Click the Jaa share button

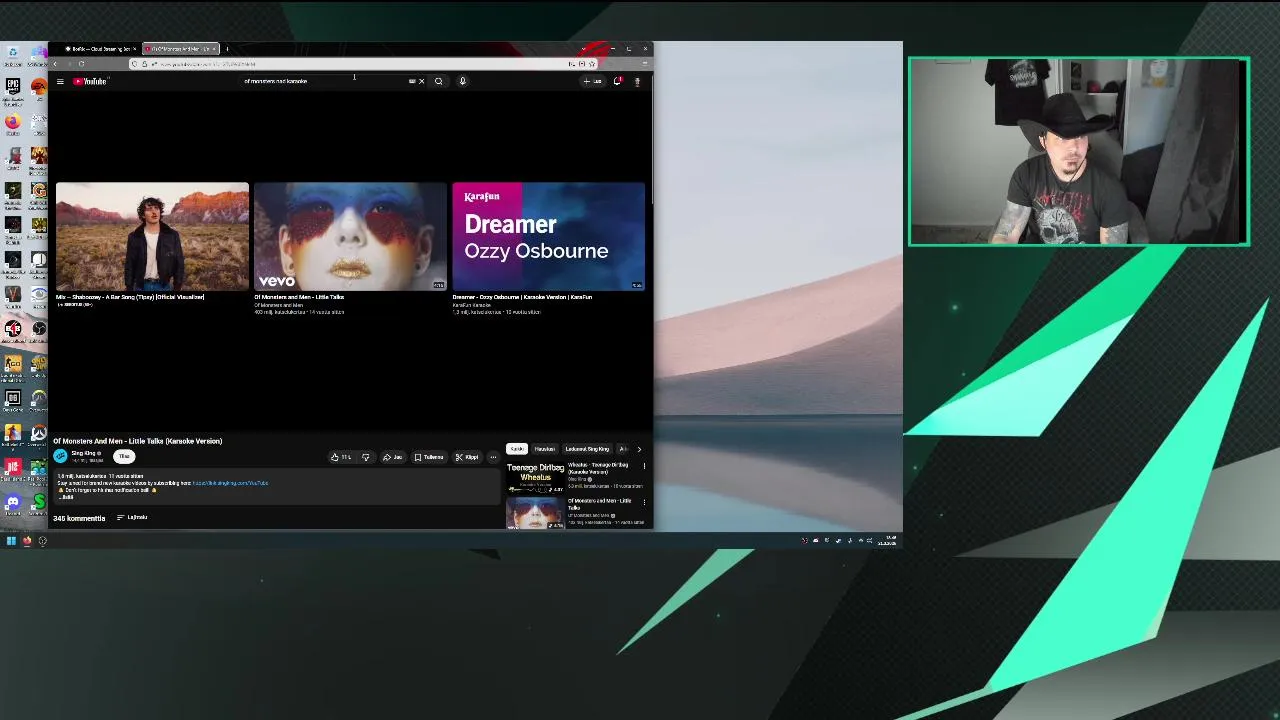coord(392,457)
